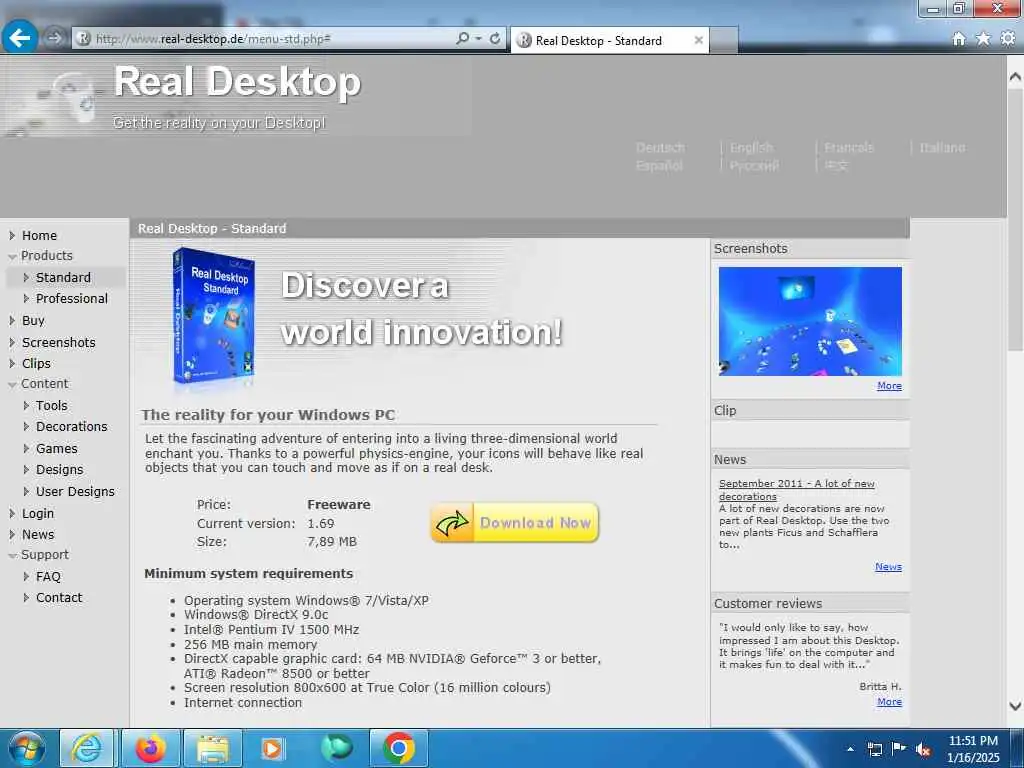Open Contact under Support

click(x=59, y=598)
